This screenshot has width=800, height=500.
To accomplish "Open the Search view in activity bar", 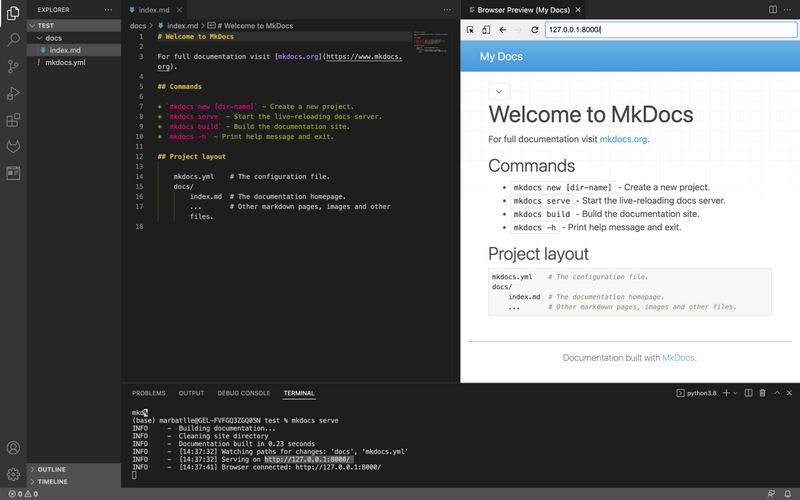I will point(13,39).
